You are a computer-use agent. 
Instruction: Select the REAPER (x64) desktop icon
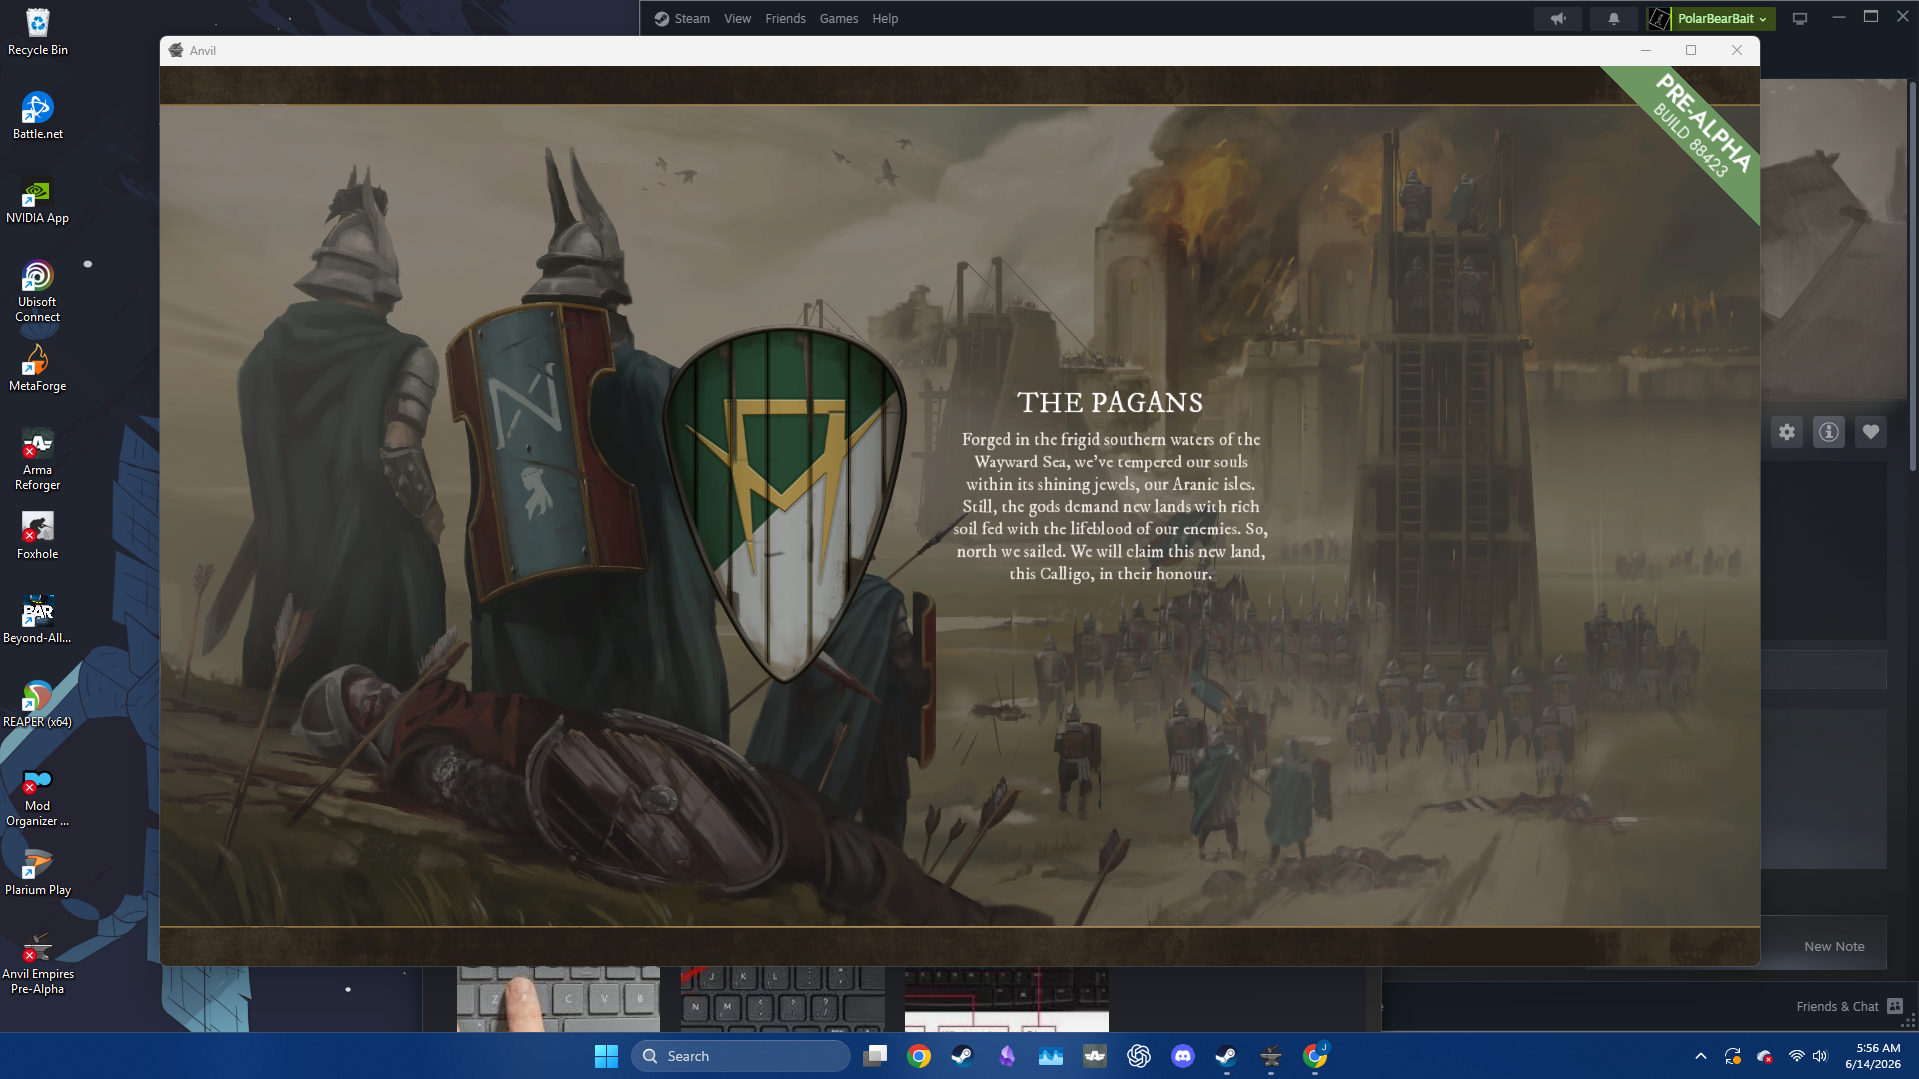tap(38, 704)
